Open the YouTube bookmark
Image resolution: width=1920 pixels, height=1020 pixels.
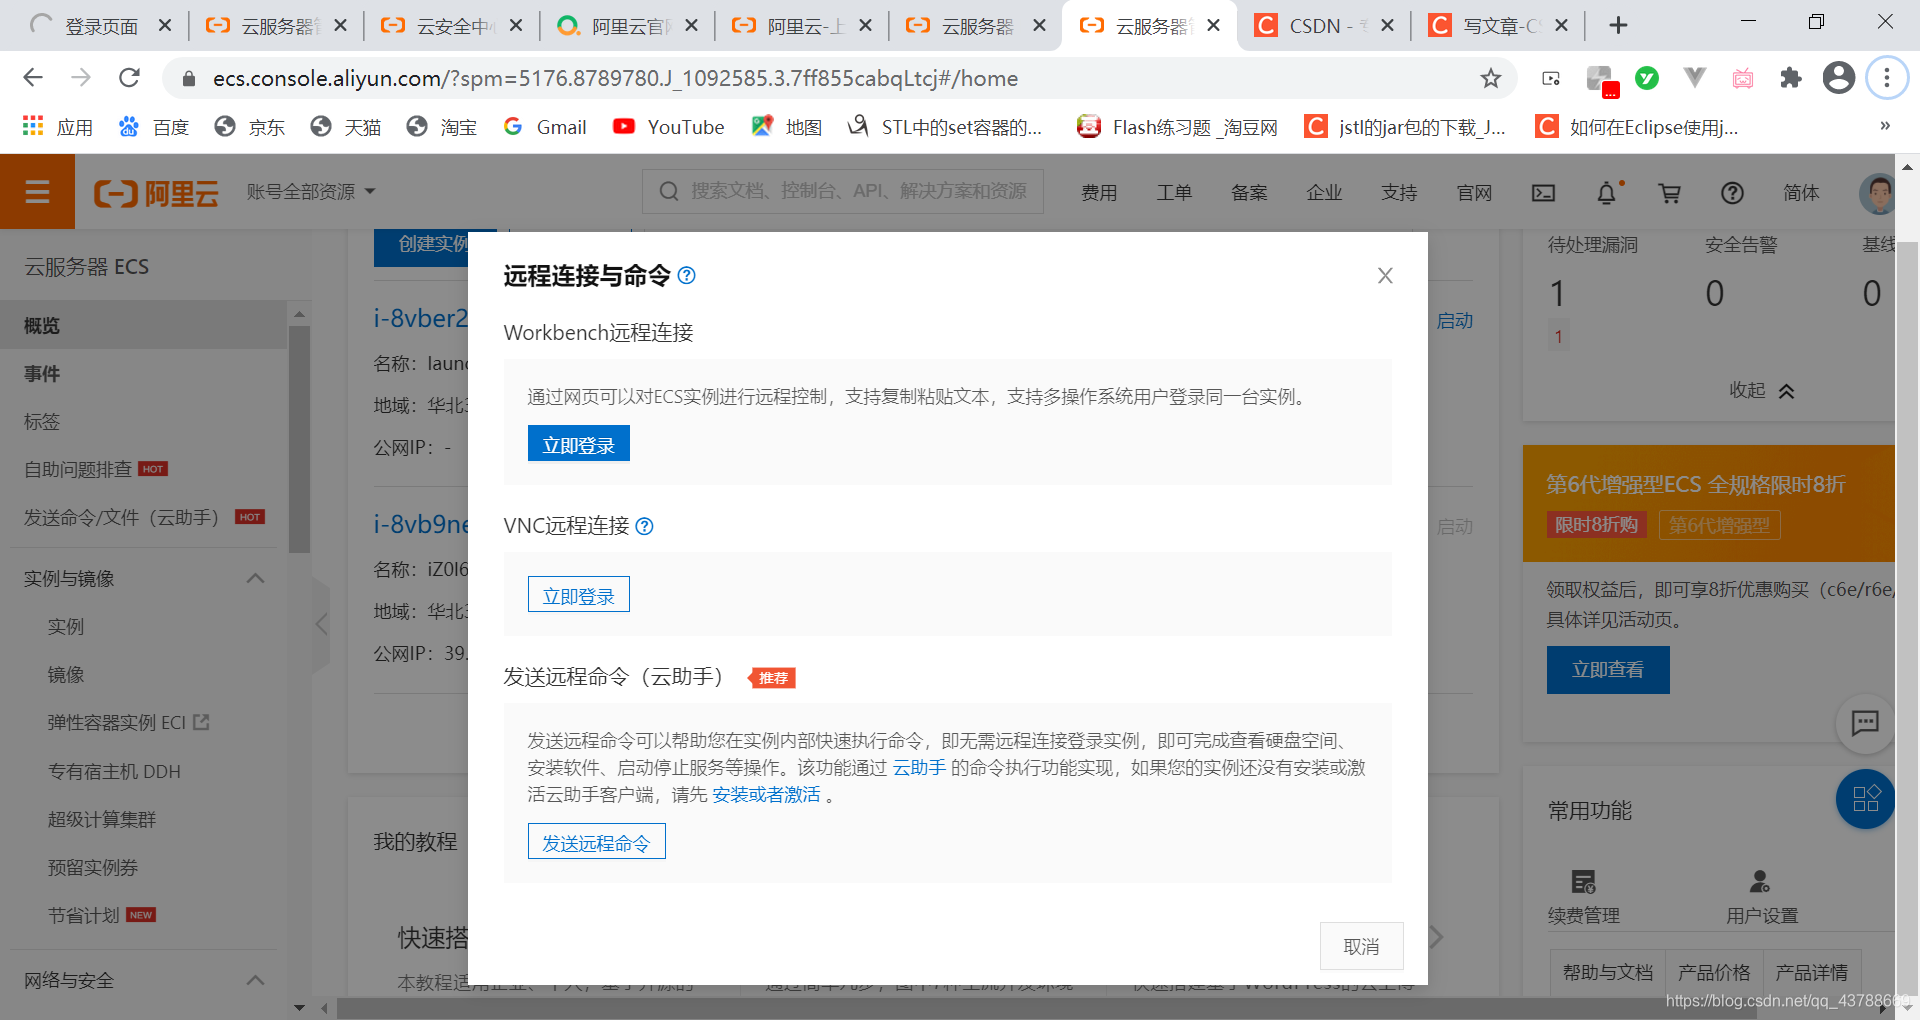[x=669, y=127]
